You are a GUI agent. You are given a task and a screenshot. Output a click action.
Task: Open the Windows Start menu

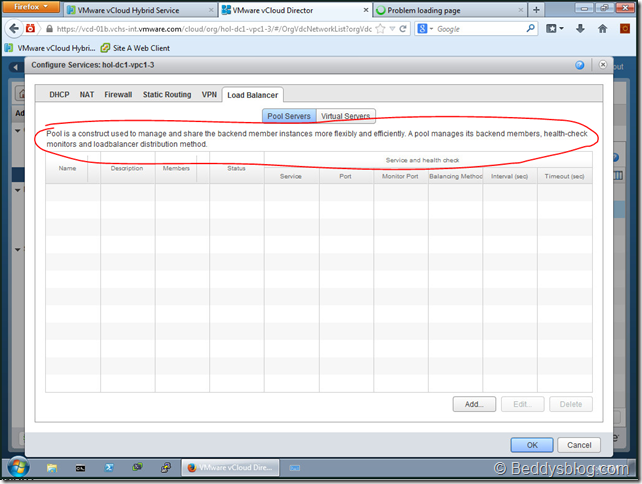pyautogui.click(x=18, y=467)
